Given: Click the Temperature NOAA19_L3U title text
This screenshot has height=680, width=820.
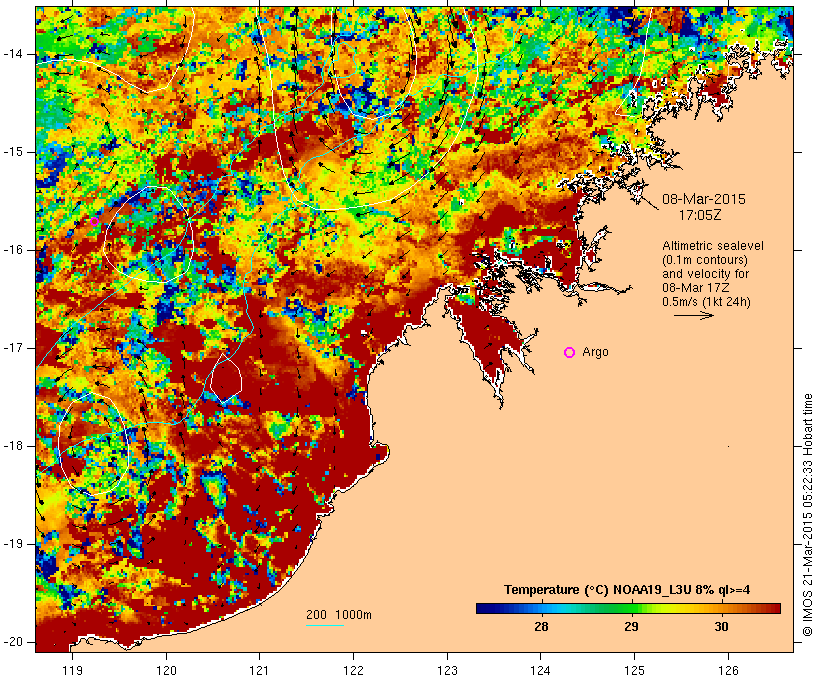Looking at the screenshot, I should pos(627,590).
